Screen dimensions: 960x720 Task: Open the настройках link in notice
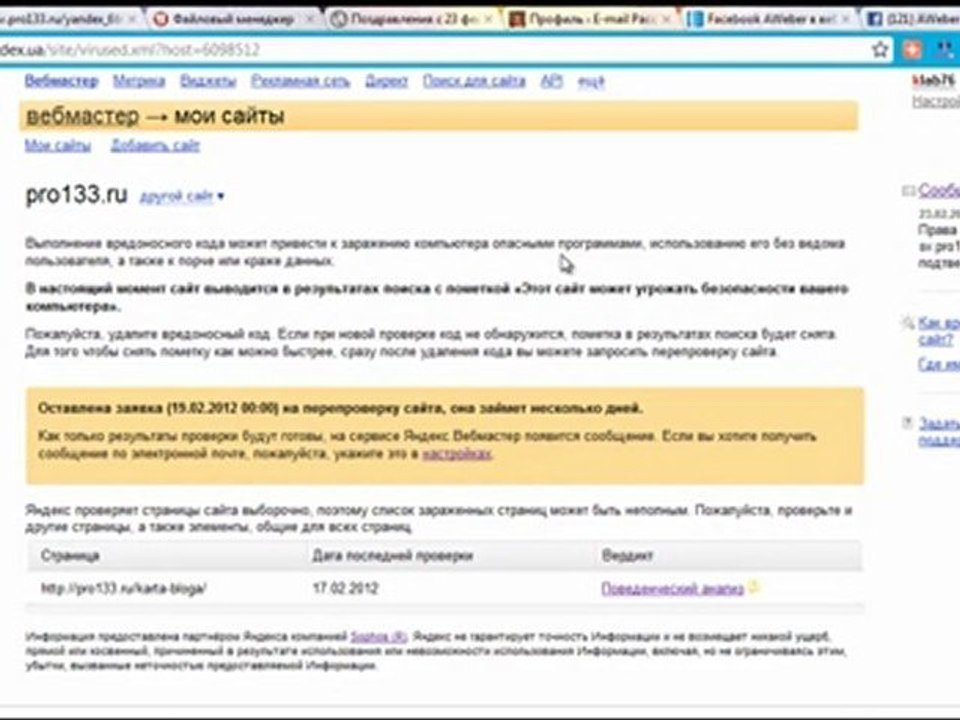click(x=457, y=454)
